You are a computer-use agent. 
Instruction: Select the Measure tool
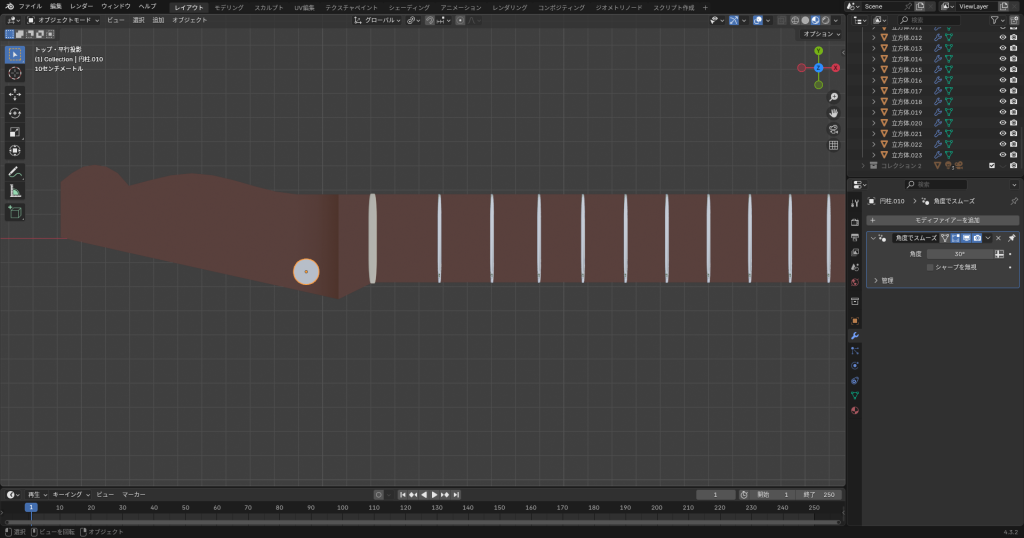point(15,190)
